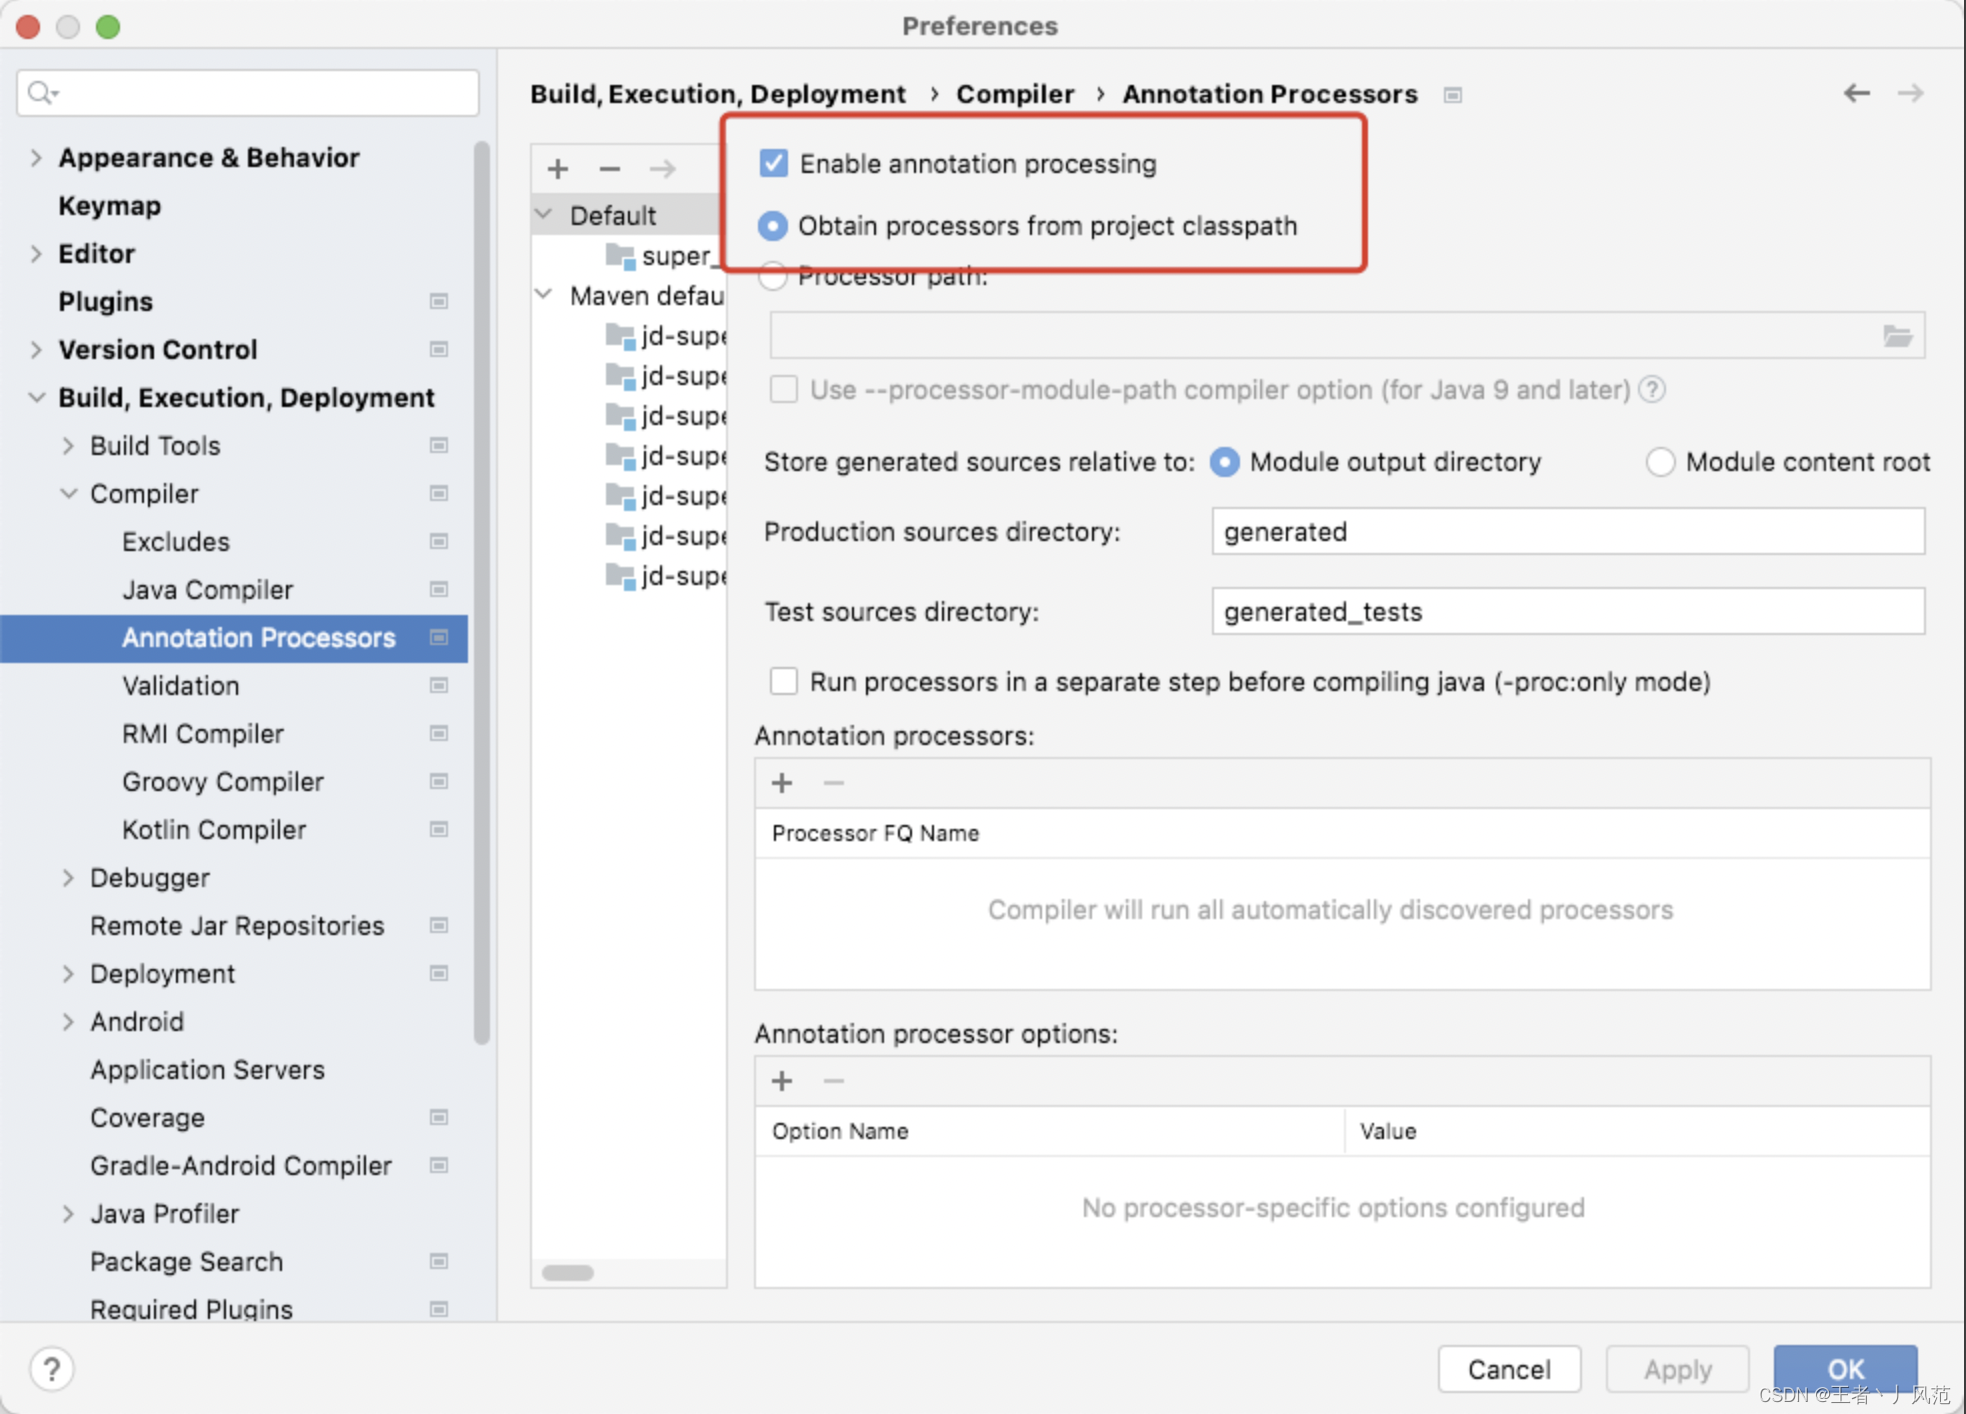Add an annotation processor with plus icon
The width and height of the screenshot is (1966, 1414).
click(782, 783)
